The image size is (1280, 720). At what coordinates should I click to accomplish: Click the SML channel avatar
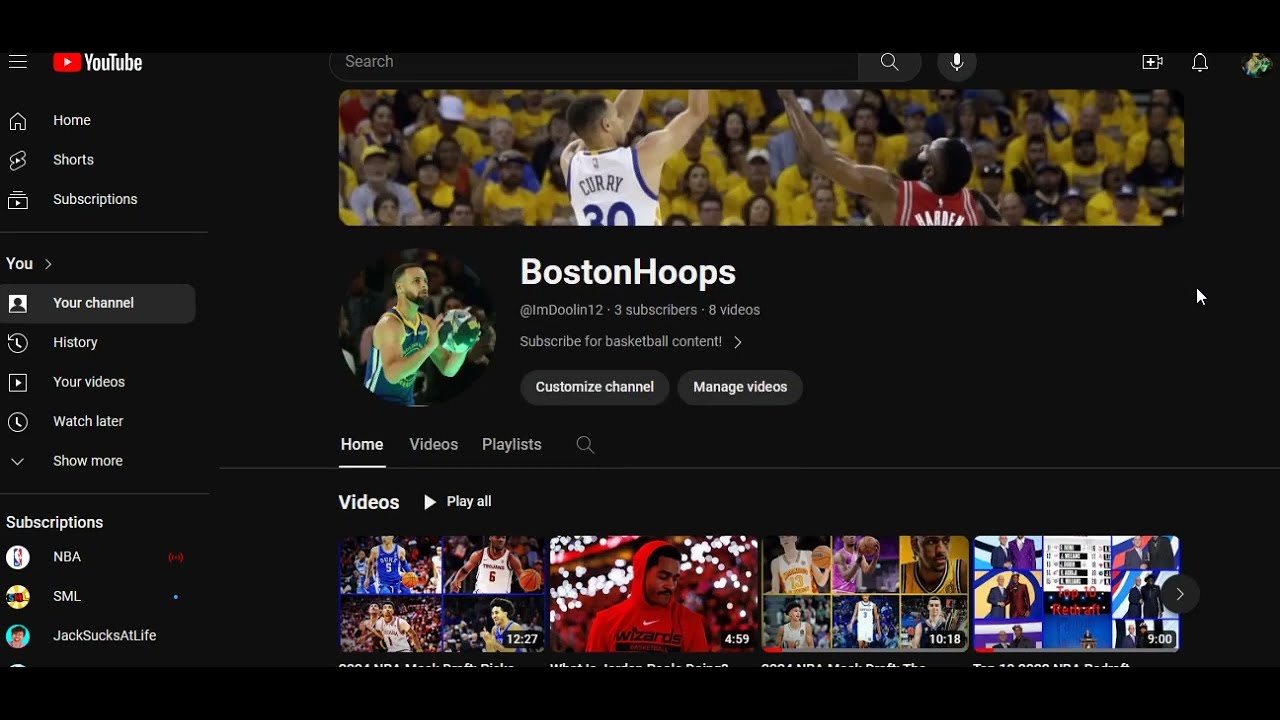pos(18,597)
